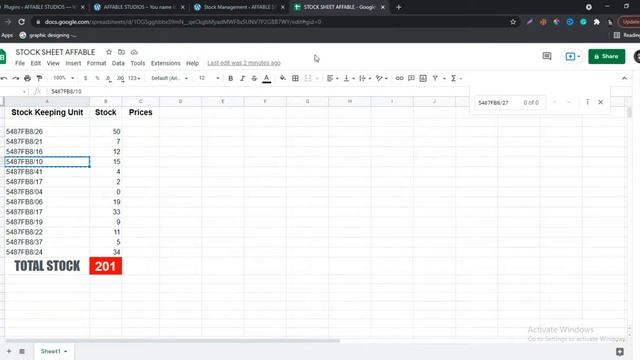Redo the last action

pyautogui.click(x=16, y=78)
